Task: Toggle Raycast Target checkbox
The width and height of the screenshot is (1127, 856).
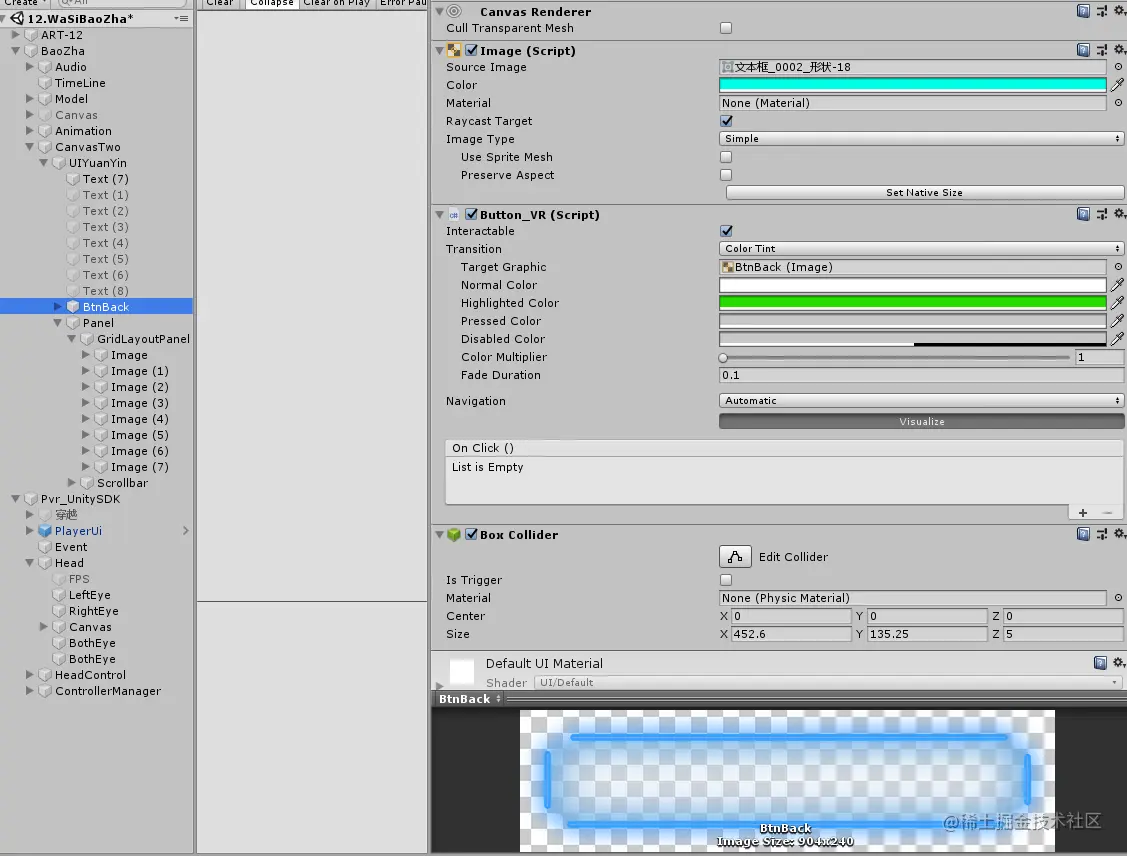Action: (x=726, y=121)
